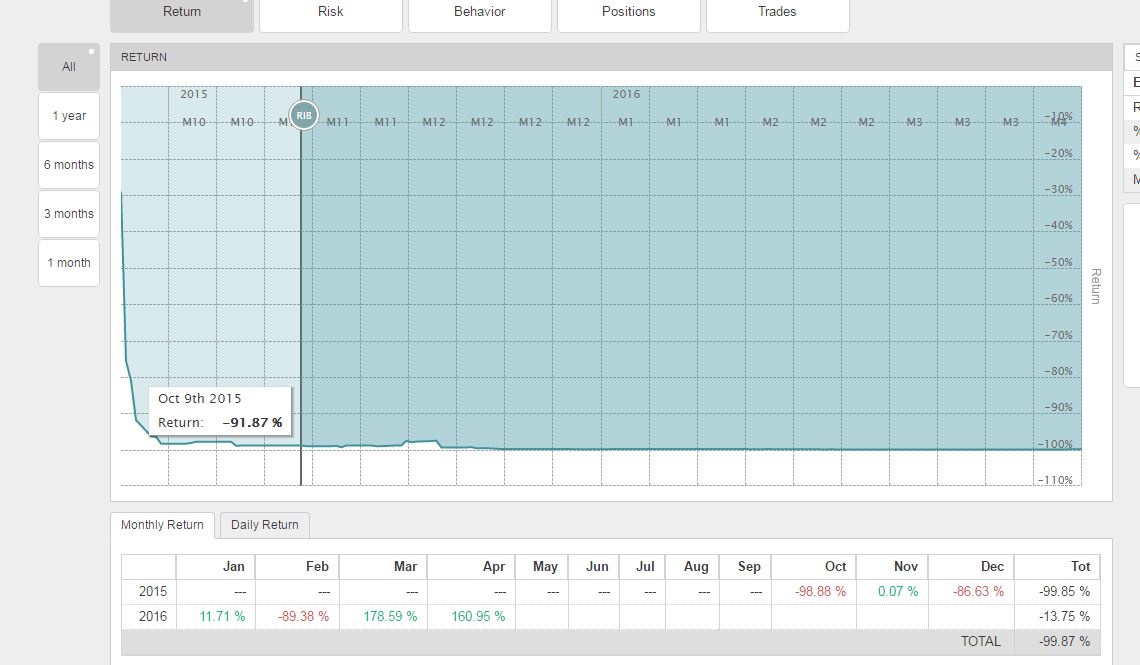Show the last 3 months
This screenshot has height=665, width=1140.
69,214
